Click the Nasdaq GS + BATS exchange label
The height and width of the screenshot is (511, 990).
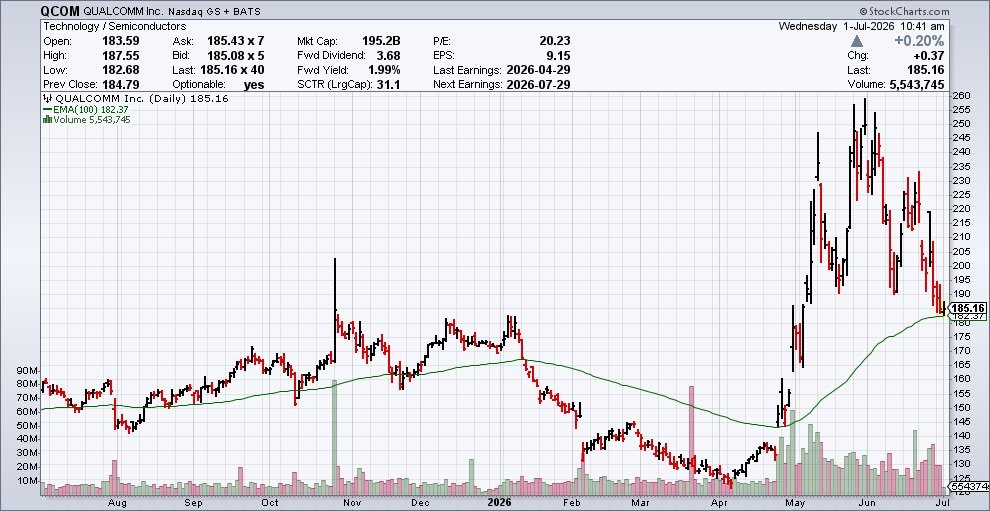point(214,12)
